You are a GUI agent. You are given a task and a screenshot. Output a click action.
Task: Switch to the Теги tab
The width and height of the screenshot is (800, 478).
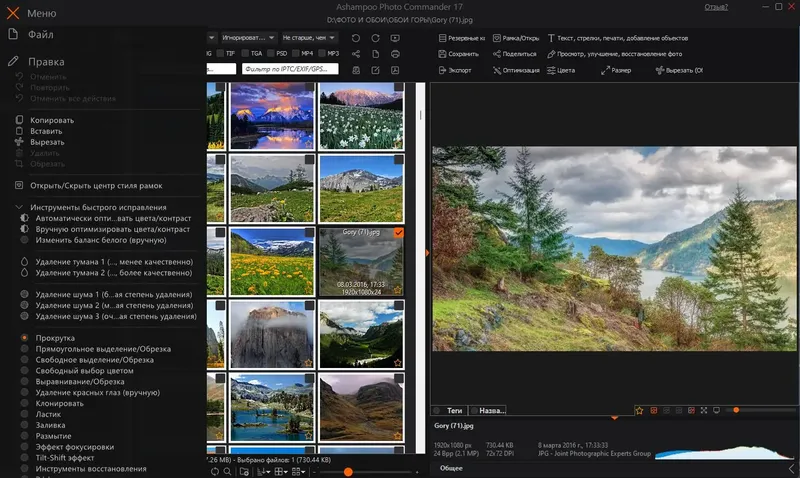coord(452,410)
